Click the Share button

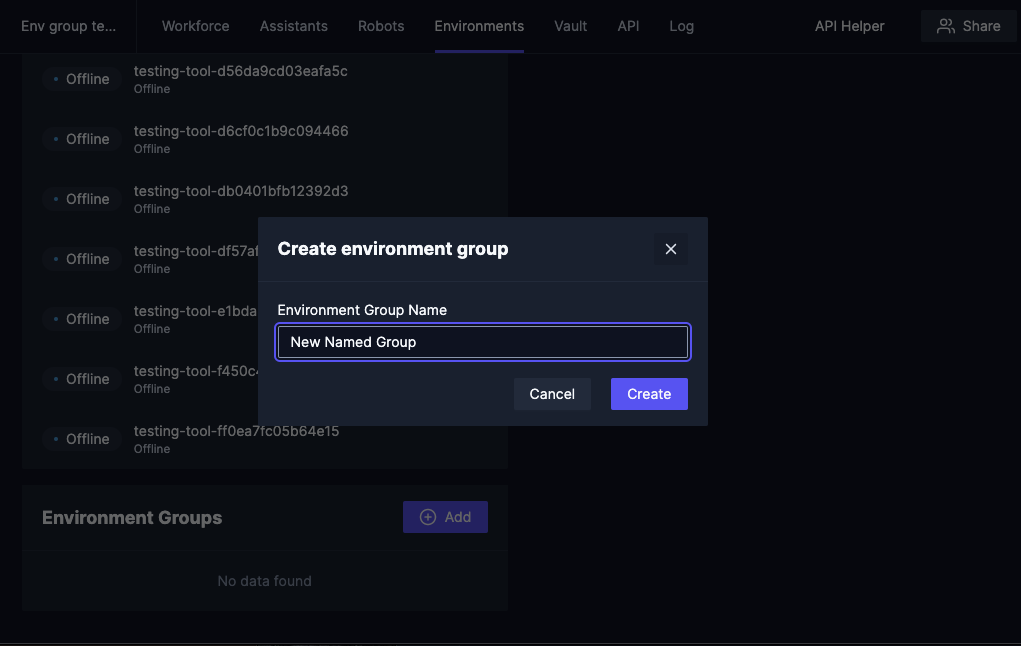[968, 26]
